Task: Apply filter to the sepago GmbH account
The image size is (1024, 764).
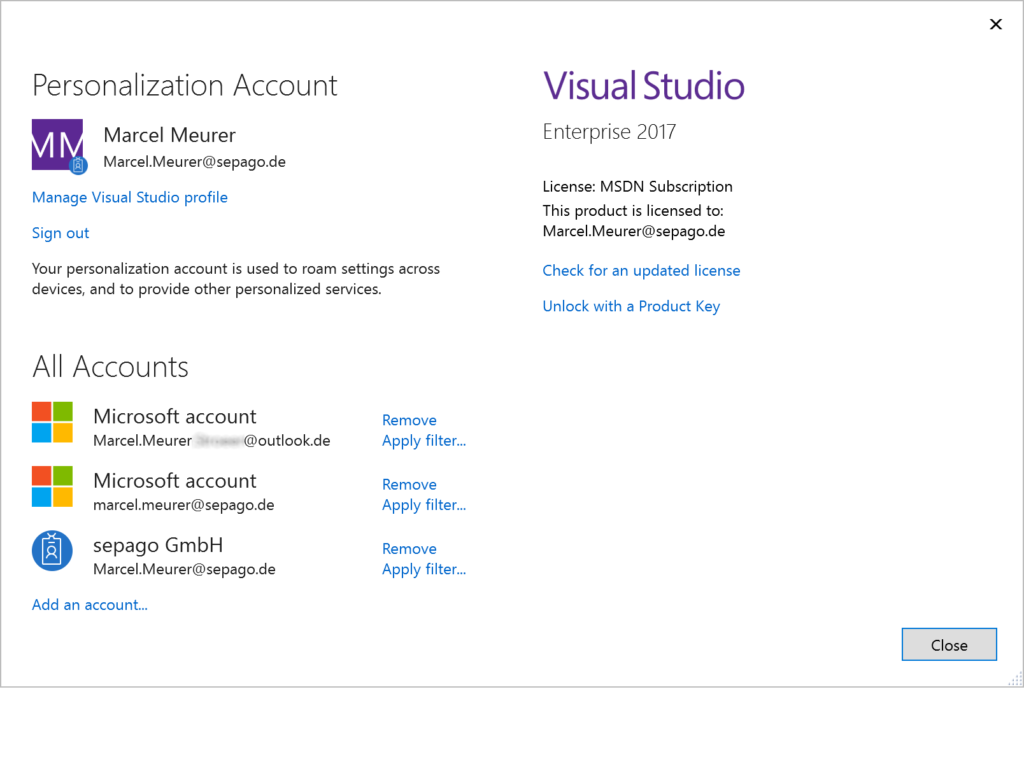Action: click(424, 569)
